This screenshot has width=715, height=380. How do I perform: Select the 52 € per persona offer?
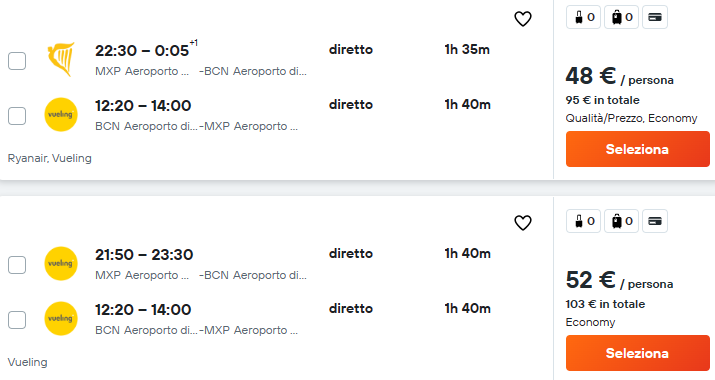637,353
